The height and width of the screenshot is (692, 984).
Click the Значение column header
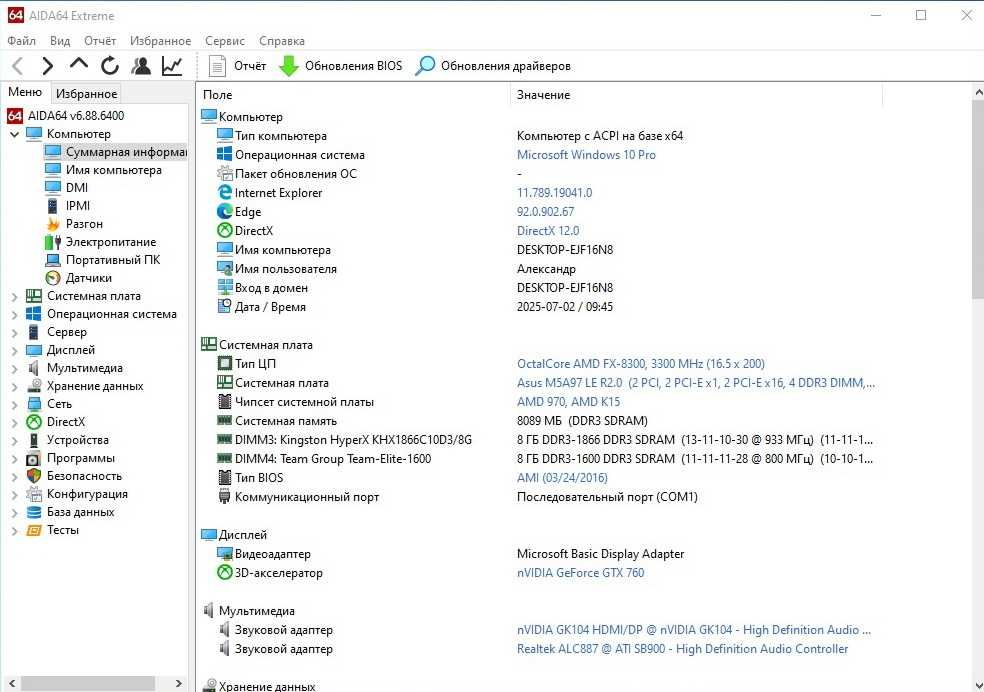[697, 95]
